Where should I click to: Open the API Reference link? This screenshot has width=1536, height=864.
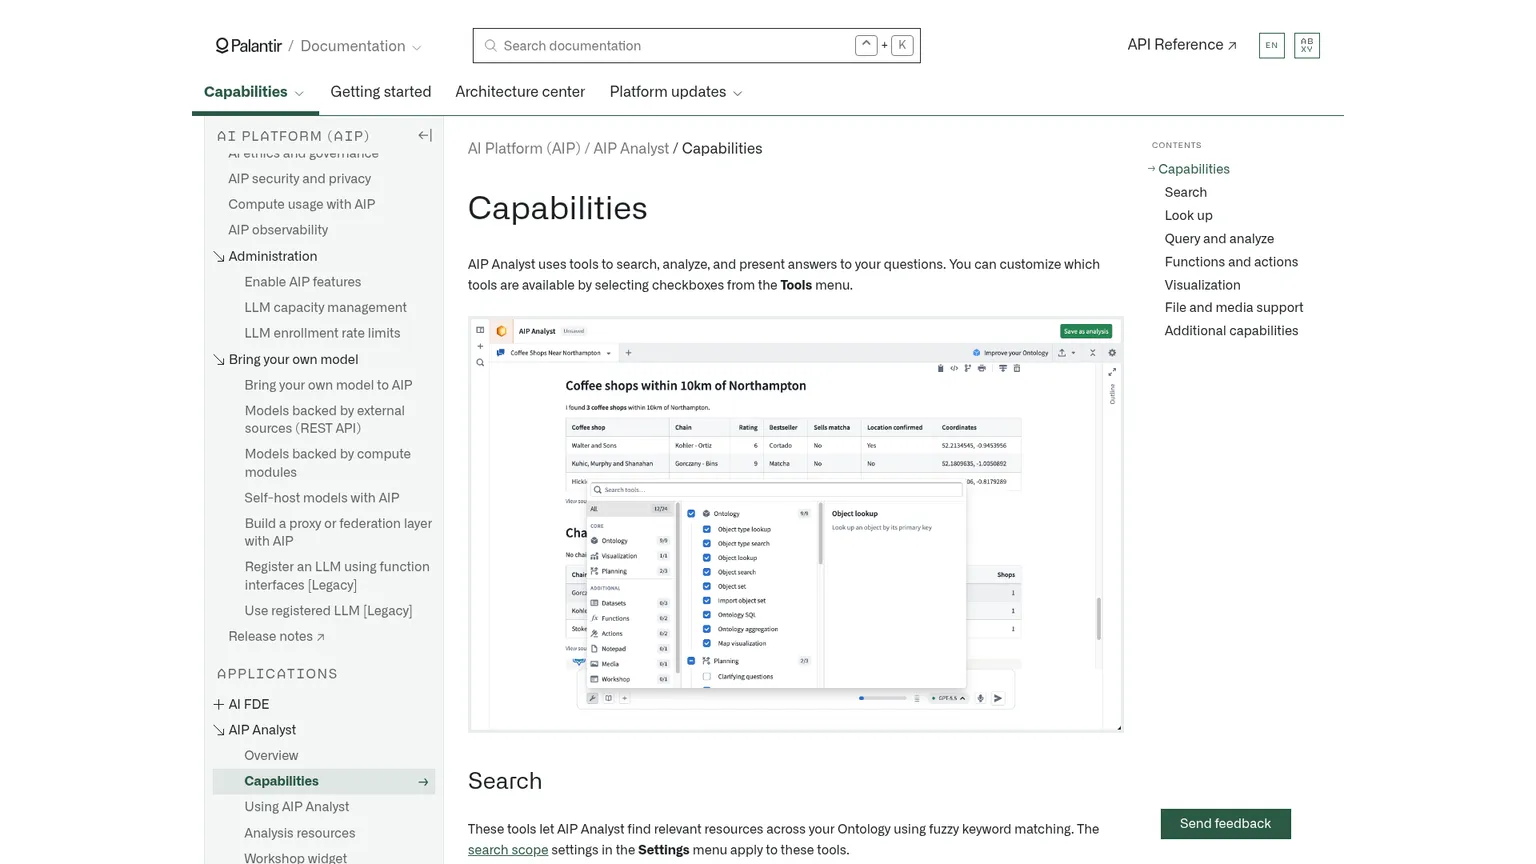point(1182,45)
